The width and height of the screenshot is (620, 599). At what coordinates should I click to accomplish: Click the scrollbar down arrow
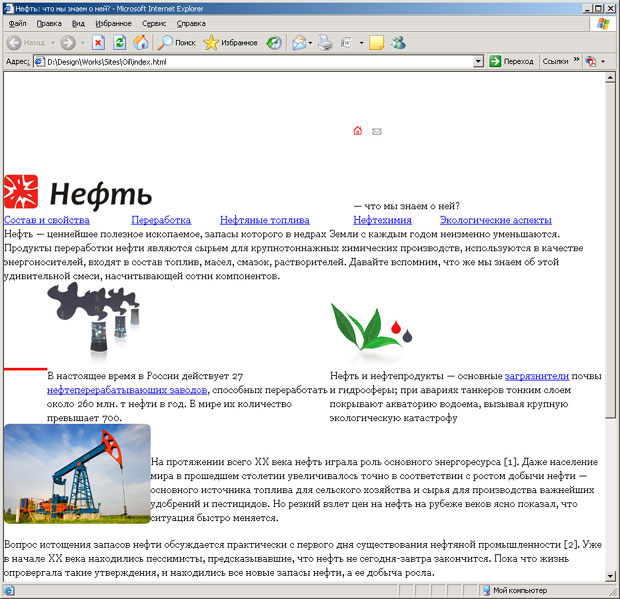click(x=610, y=576)
